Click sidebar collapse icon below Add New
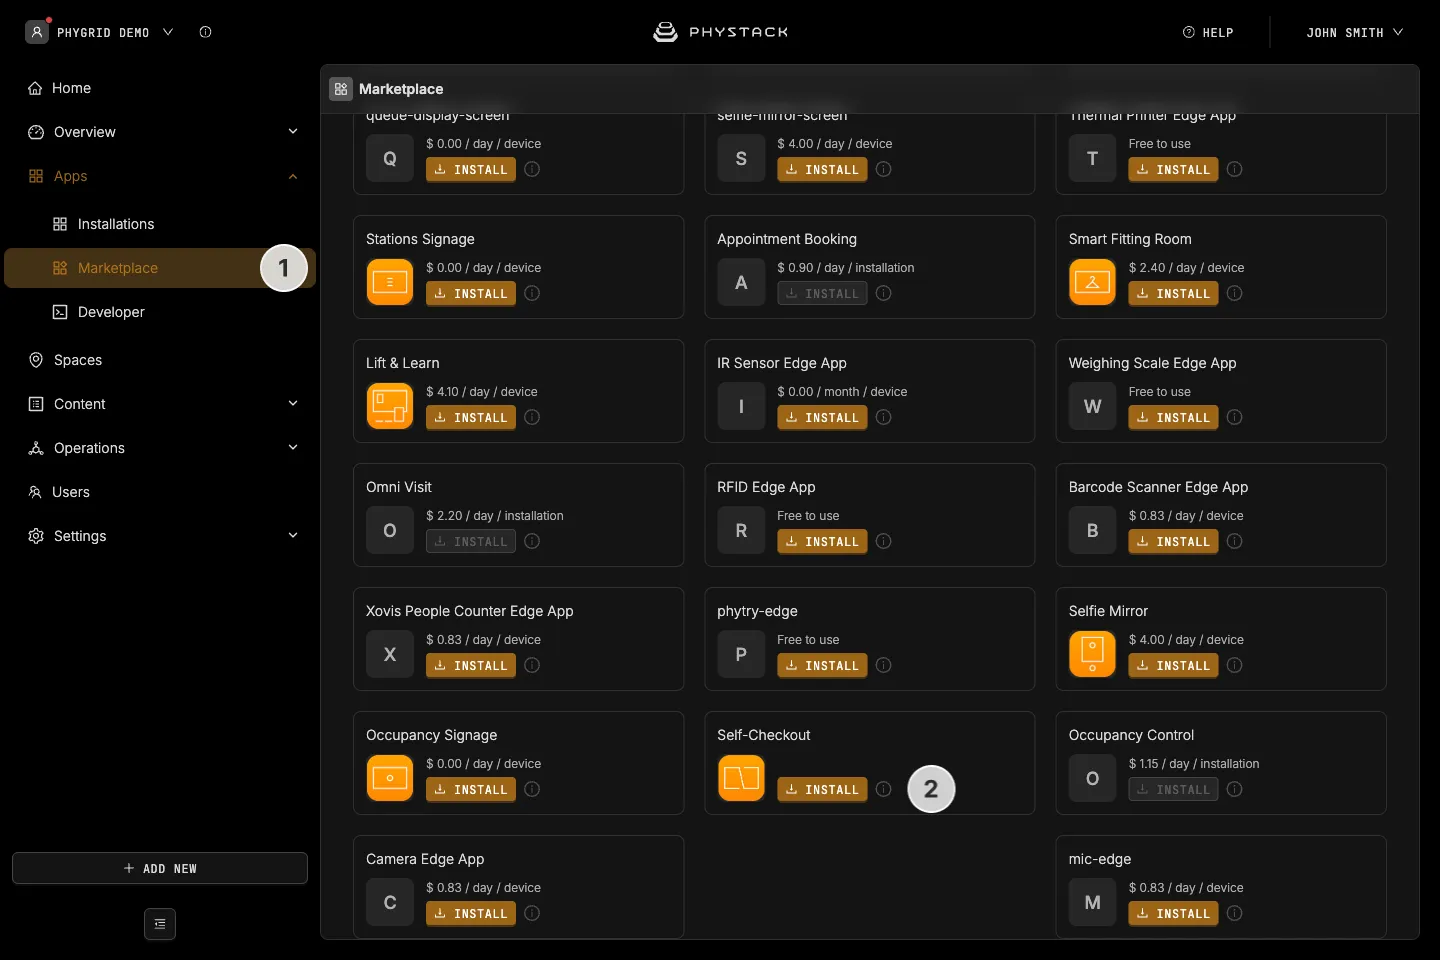The height and width of the screenshot is (960, 1440). click(160, 924)
